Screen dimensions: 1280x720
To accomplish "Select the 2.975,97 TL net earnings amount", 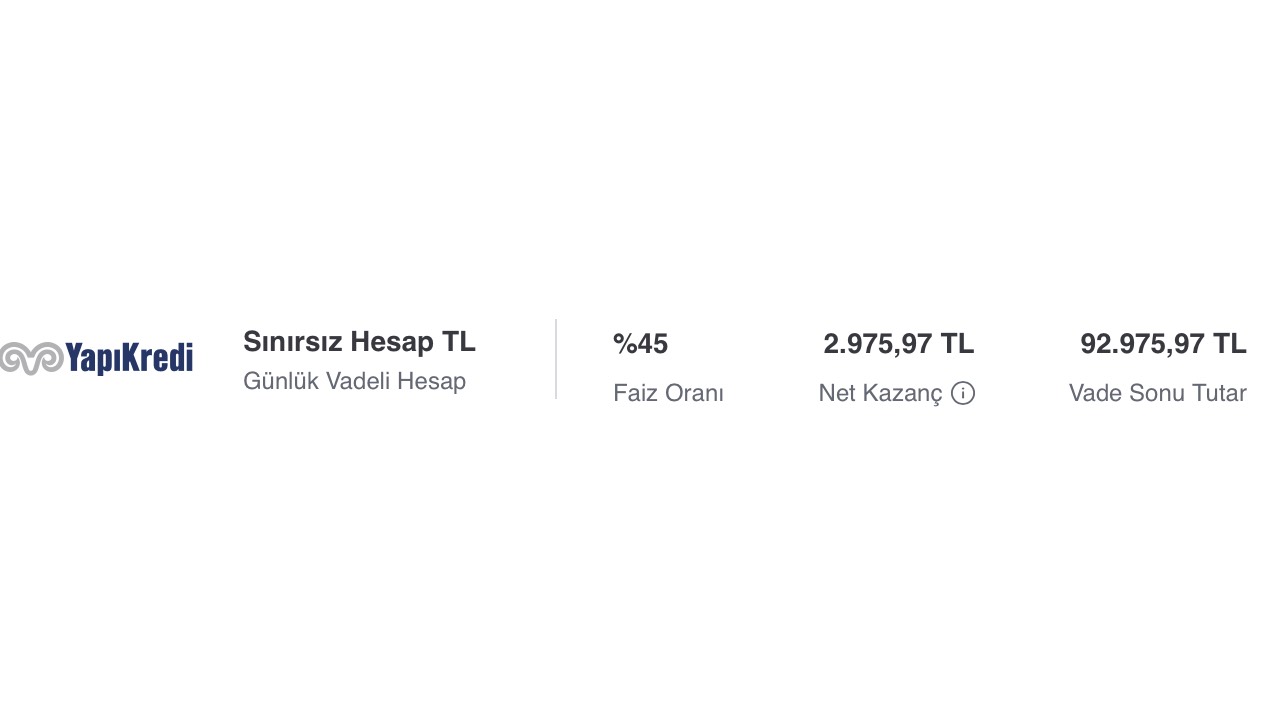I will coord(898,344).
